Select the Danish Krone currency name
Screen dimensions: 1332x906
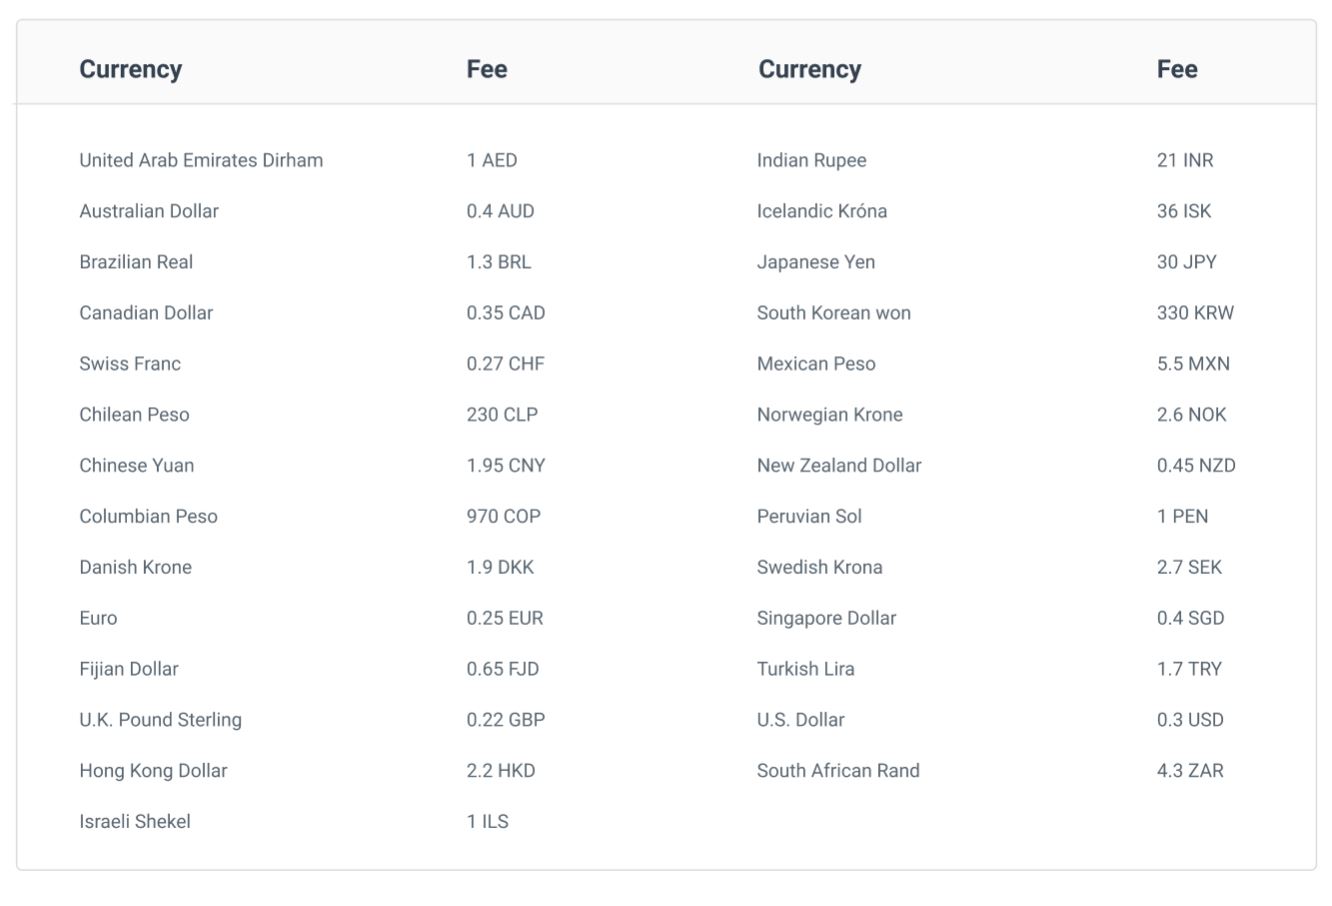tap(135, 567)
